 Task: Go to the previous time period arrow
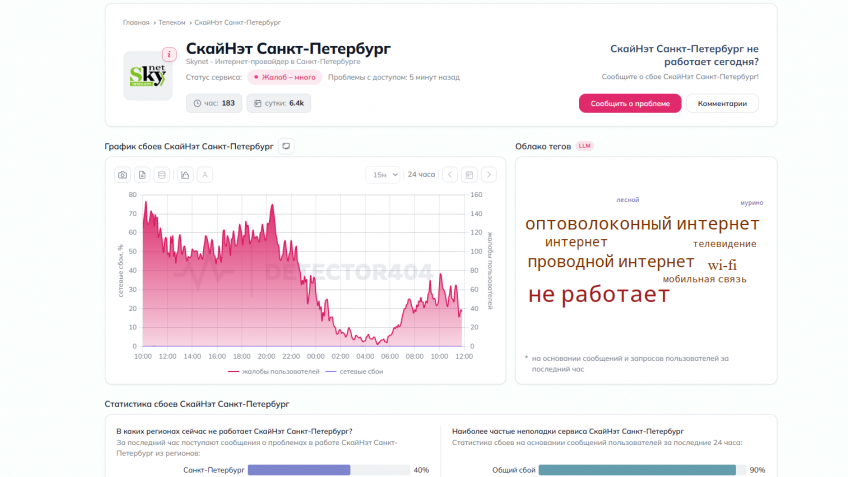pyautogui.click(x=450, y=175)
